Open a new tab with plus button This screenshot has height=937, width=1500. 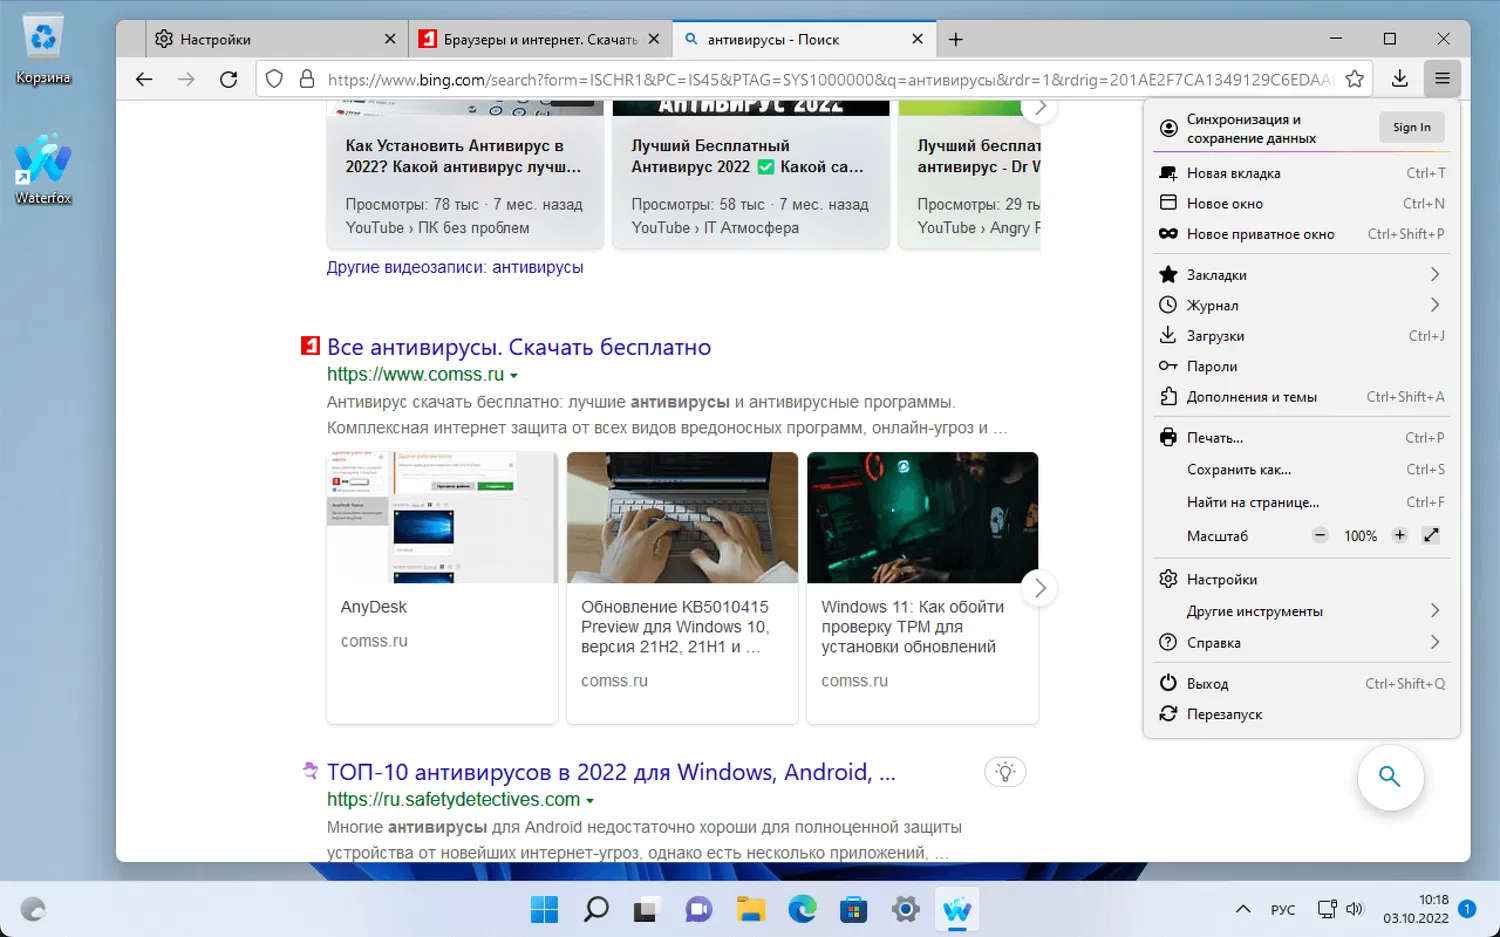pyautogui.click(x=956, y=40)
